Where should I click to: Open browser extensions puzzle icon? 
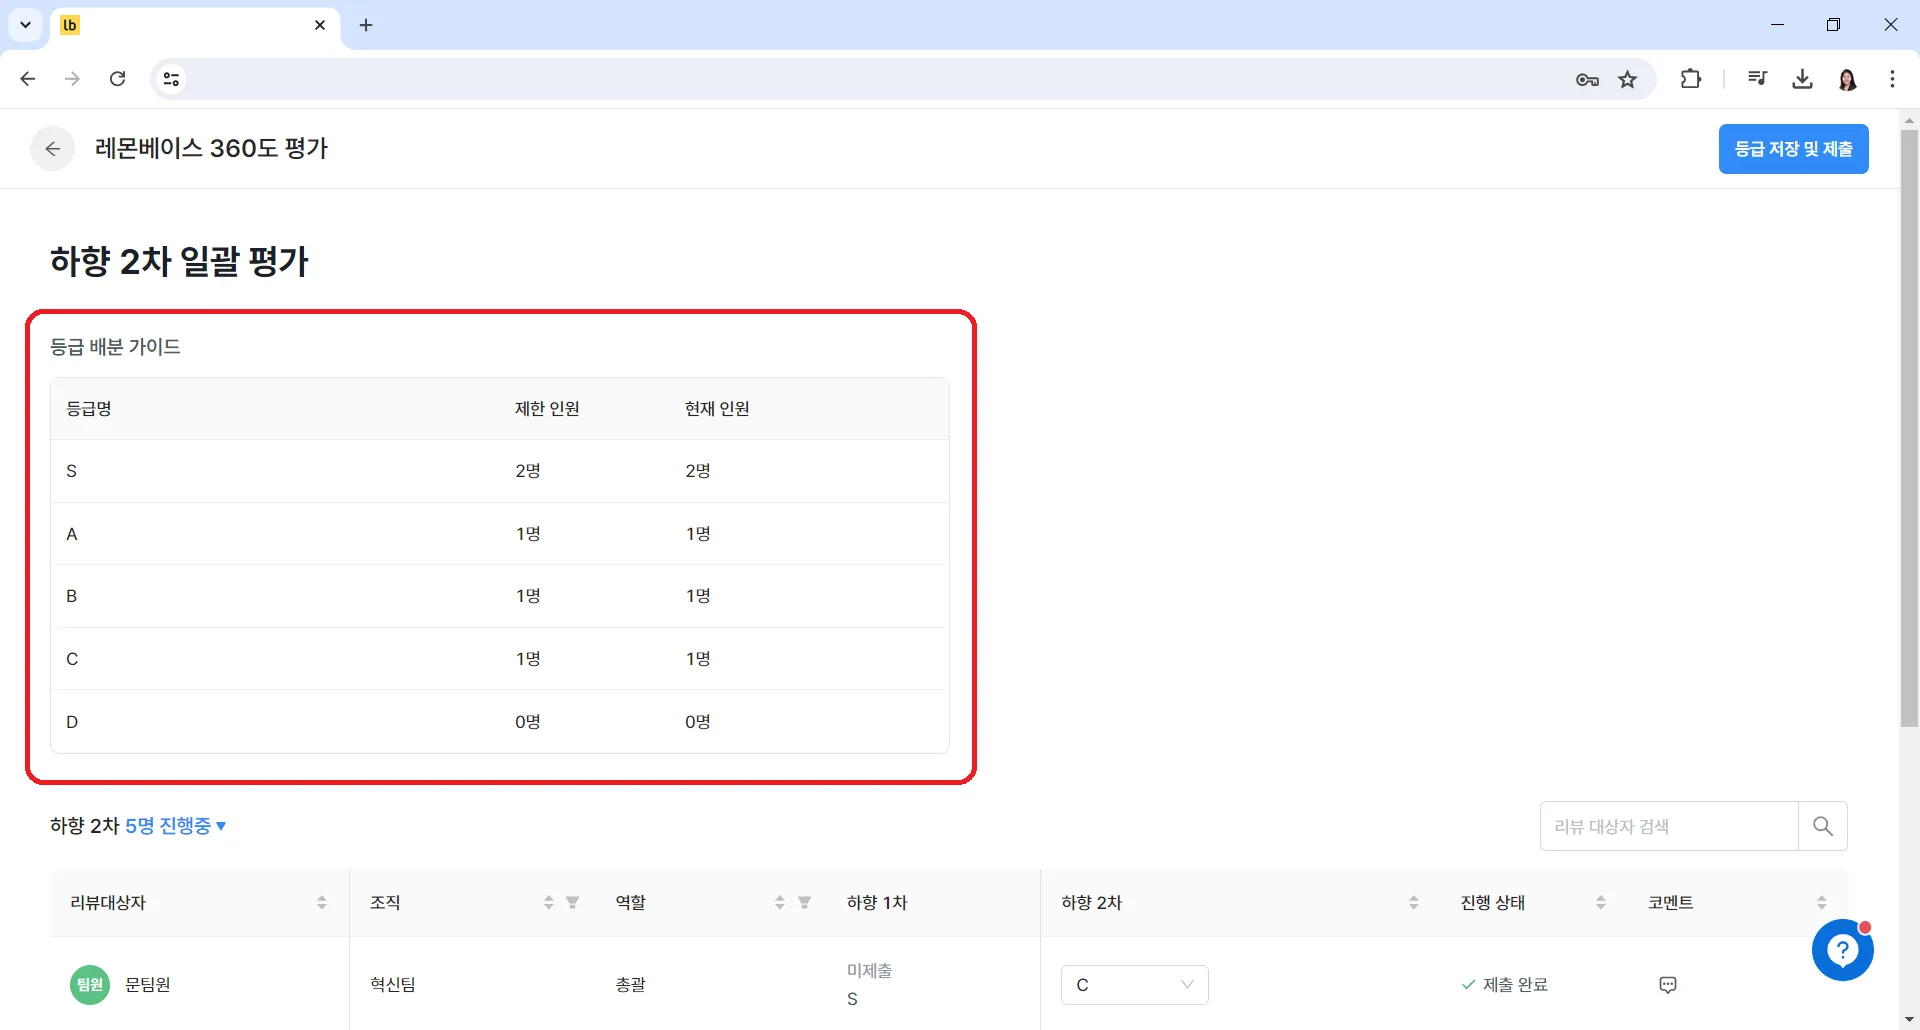(1691, 79)
